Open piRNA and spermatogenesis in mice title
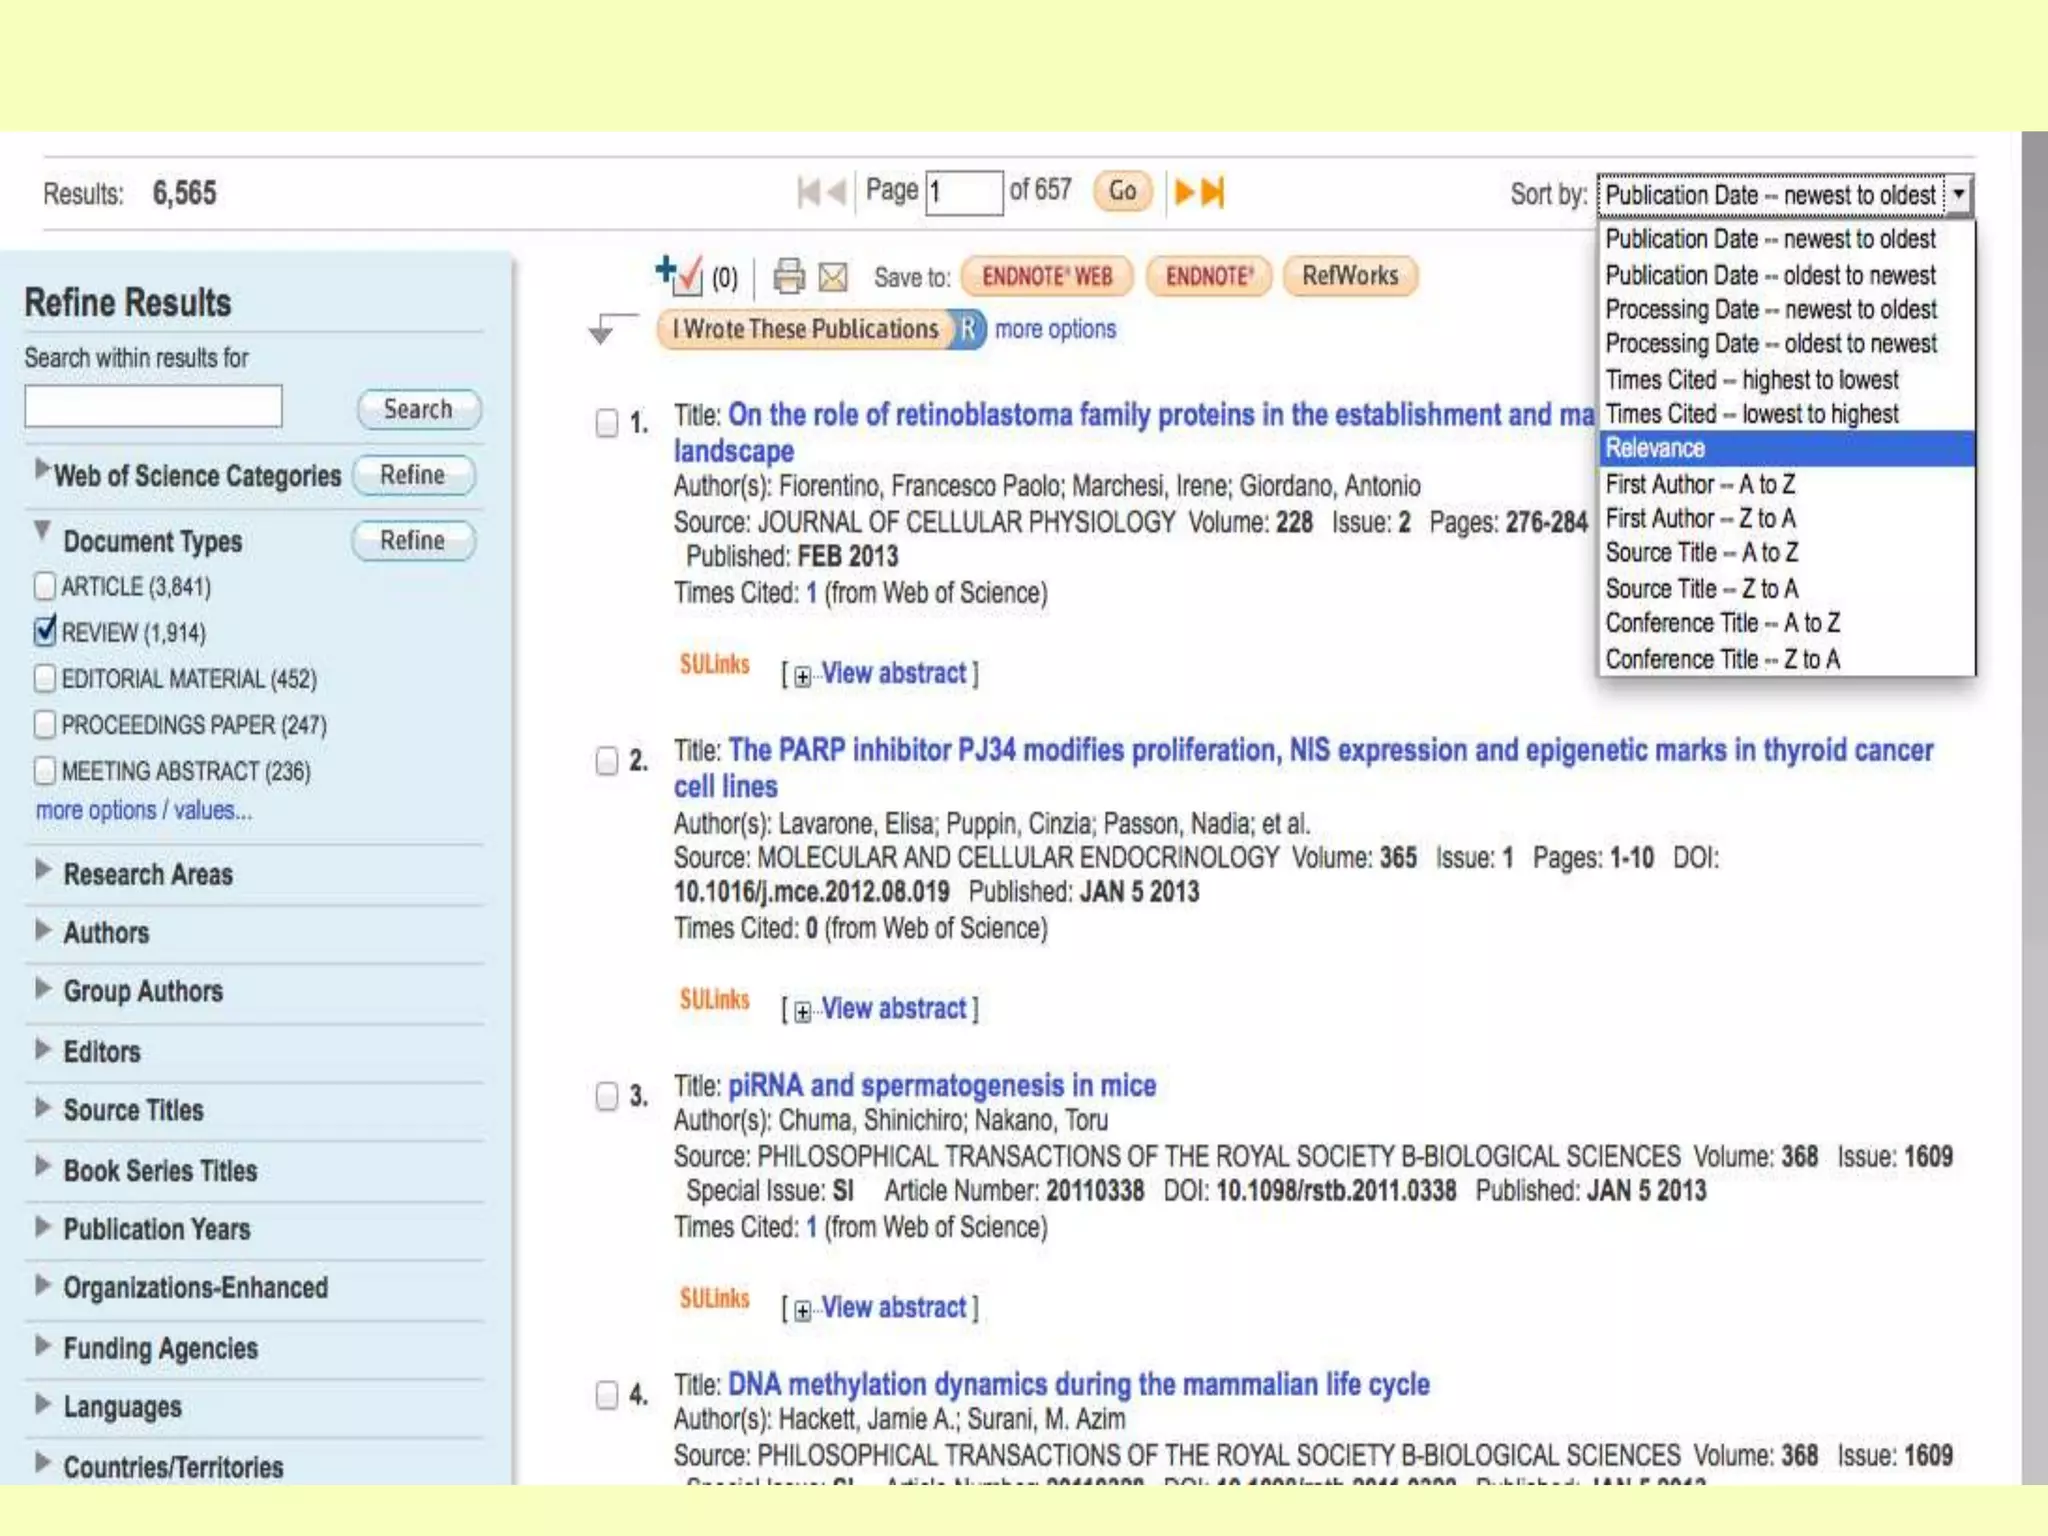 [x=941, y=1085]
